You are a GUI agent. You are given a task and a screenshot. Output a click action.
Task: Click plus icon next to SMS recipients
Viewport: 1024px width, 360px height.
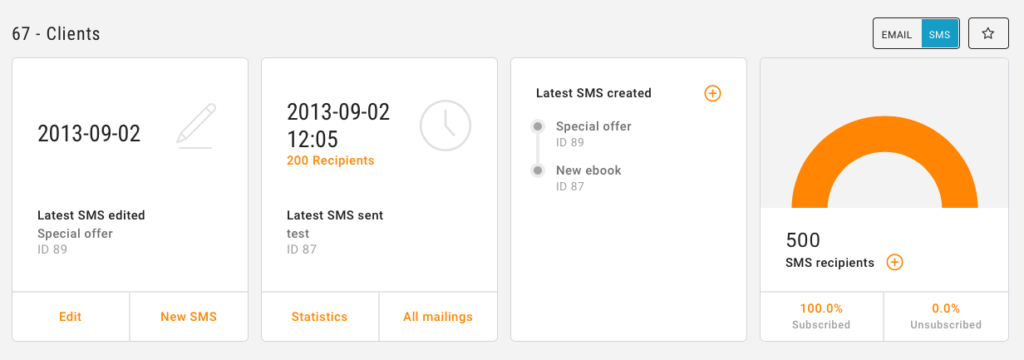894,263
